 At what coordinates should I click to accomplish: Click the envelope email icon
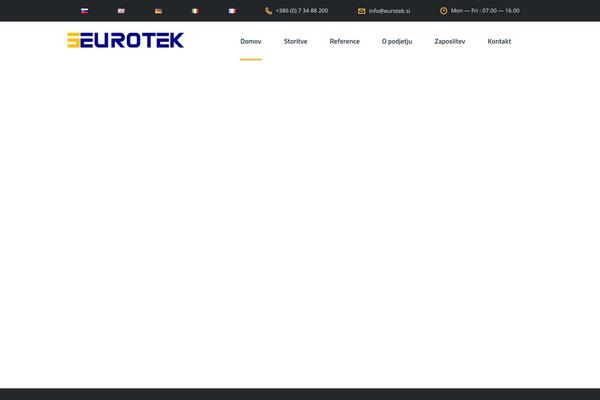[362, 11]
